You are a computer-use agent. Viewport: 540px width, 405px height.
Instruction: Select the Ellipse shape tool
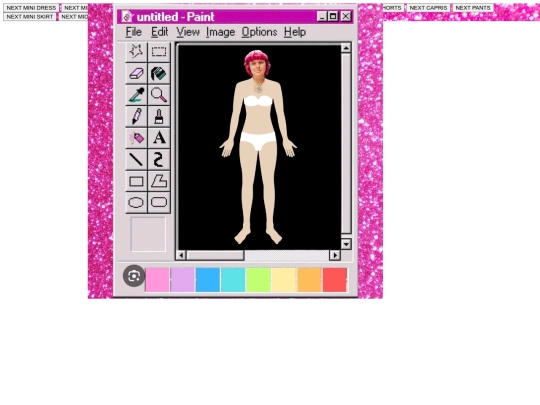point(136,202)
